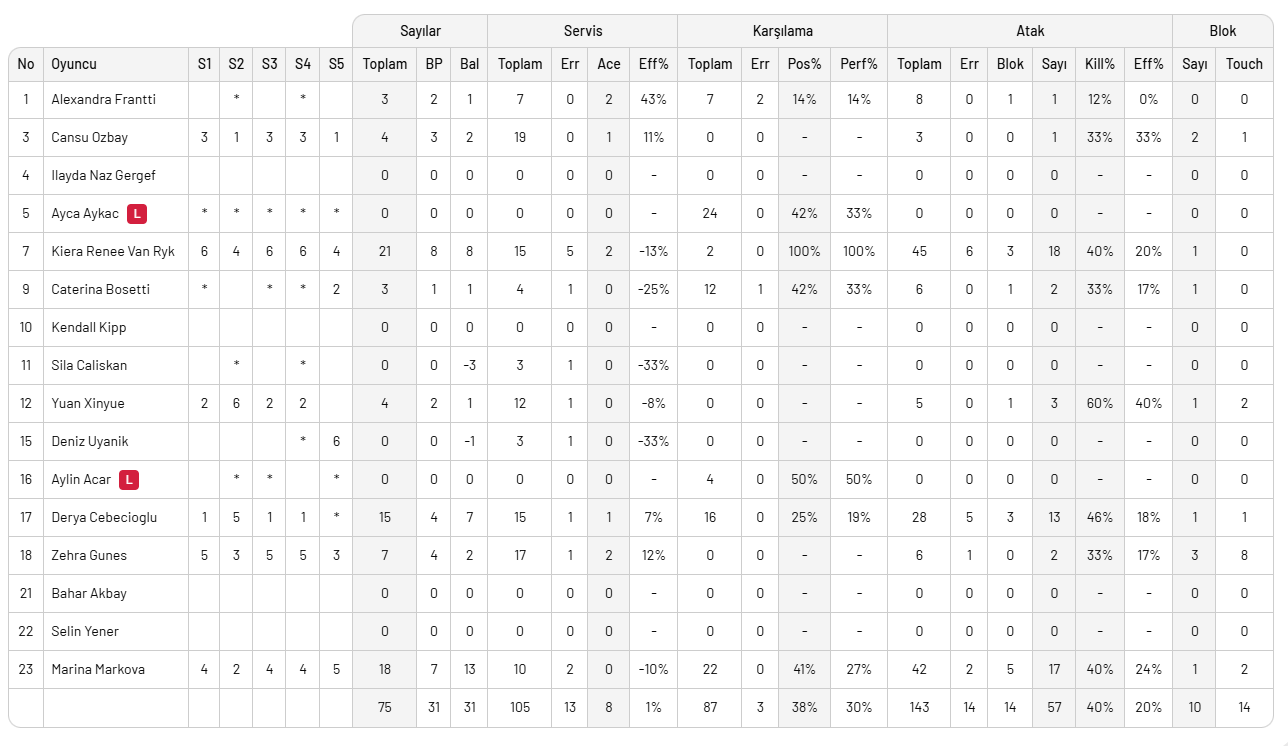
Task: Click the Karşılama group header
Action: click(782, 31)
